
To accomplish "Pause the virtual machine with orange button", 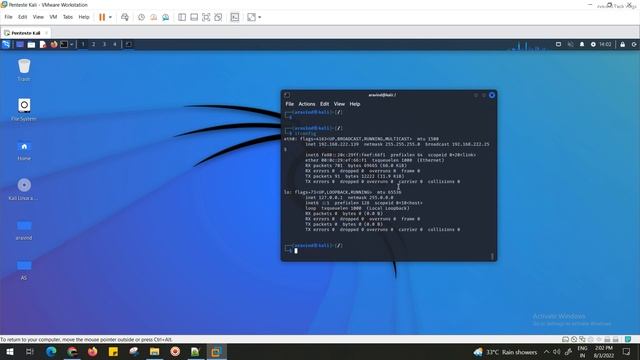I will pyautogui.click(x=102, y=17).
